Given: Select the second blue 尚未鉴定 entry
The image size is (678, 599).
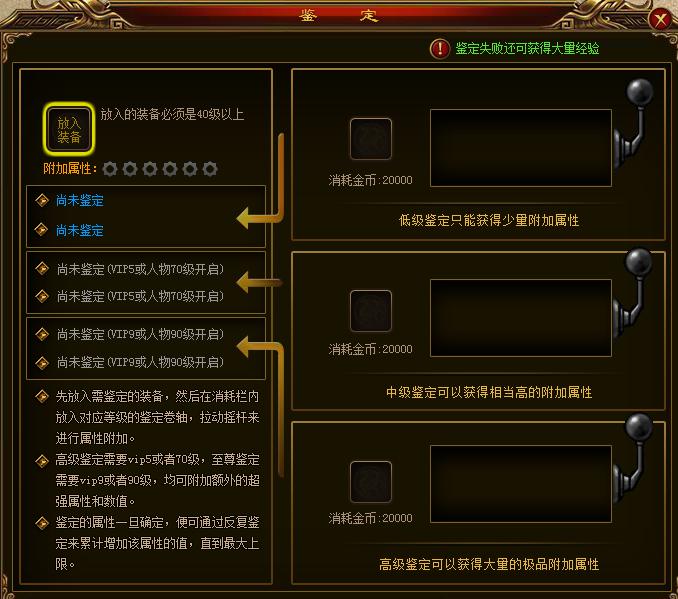Looking at the screenshot, I should point(80,231).
